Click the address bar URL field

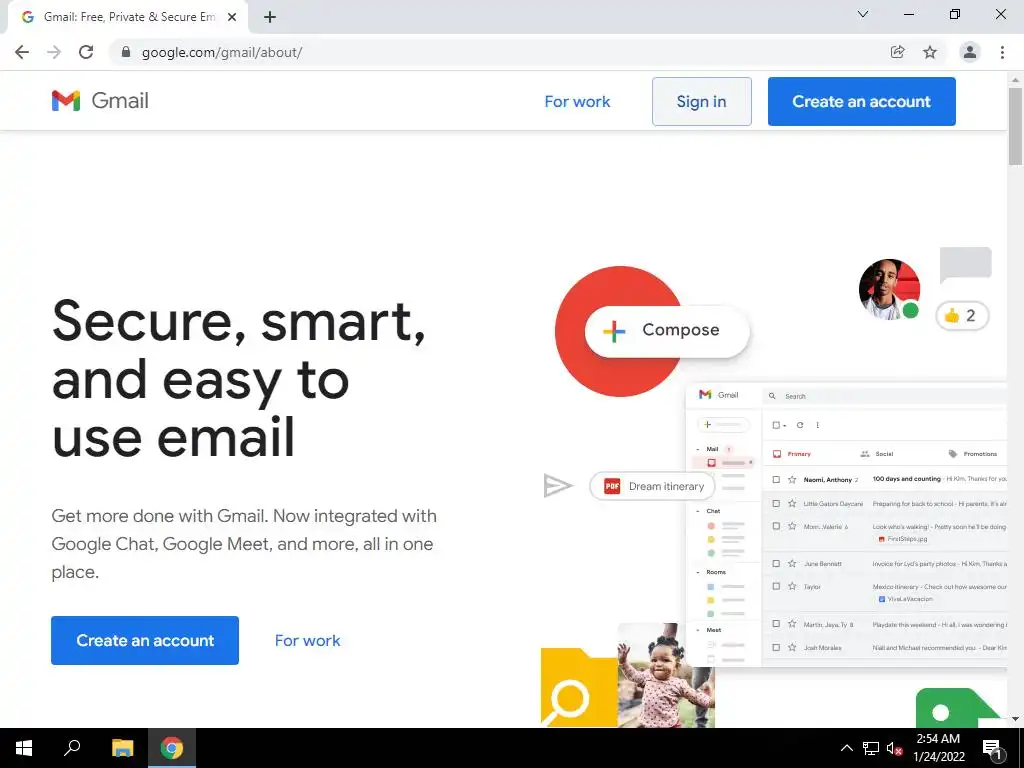[x=496, y=52]
